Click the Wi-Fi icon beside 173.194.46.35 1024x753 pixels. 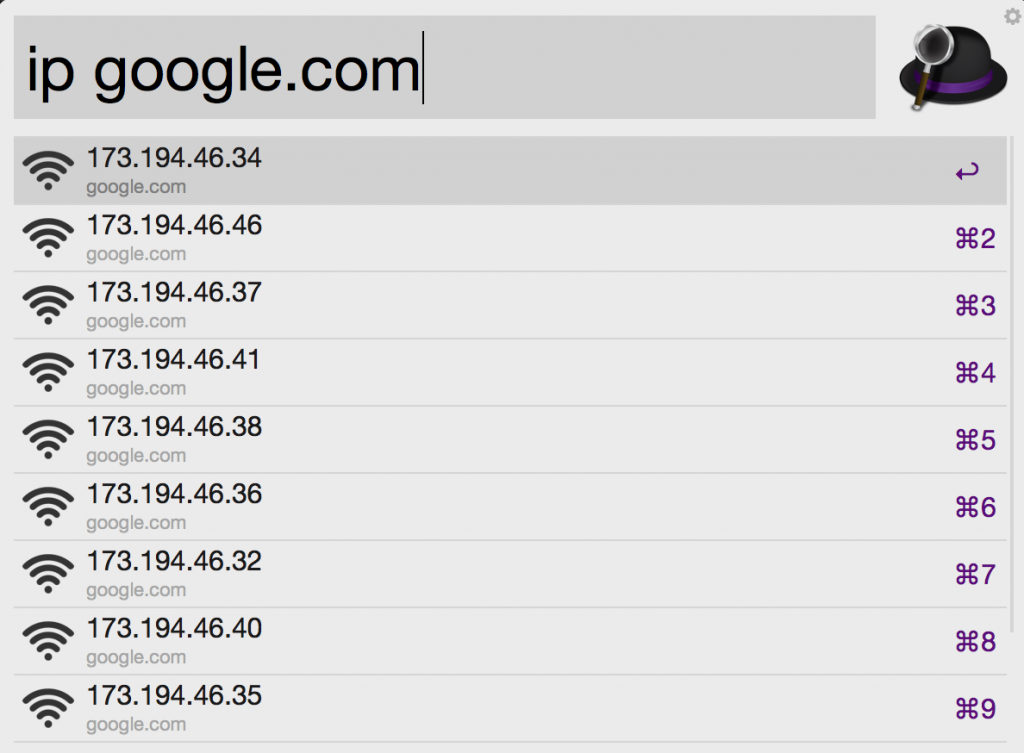click(x=48, y=708)
